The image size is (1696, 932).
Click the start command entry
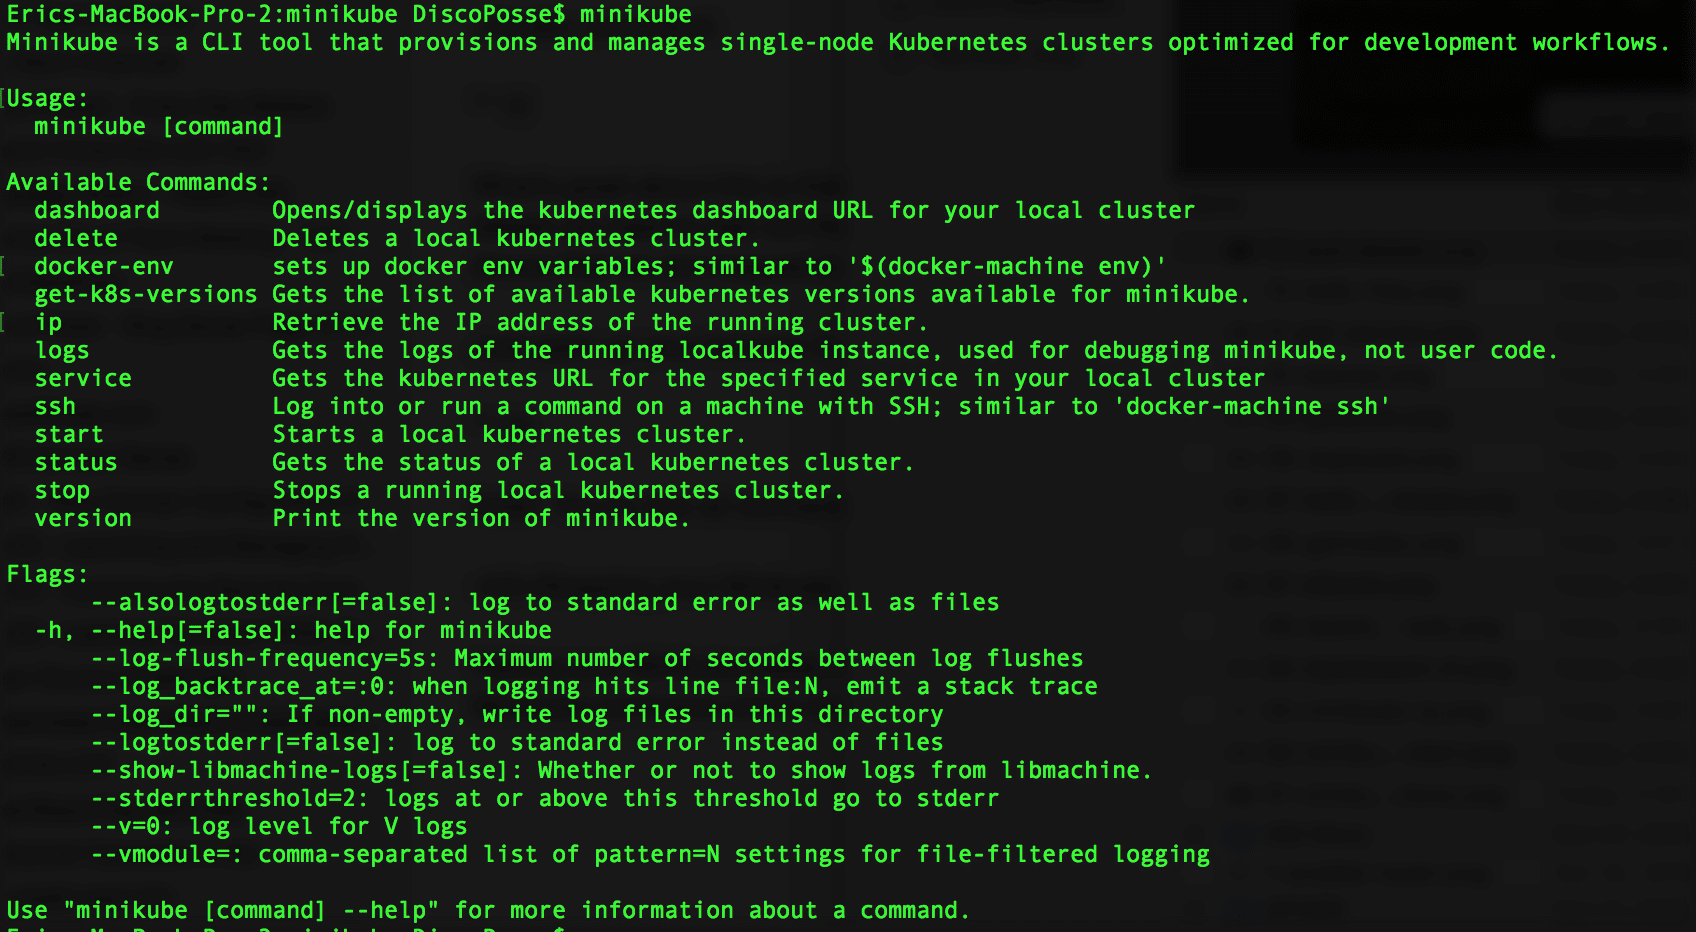(69, 434)
